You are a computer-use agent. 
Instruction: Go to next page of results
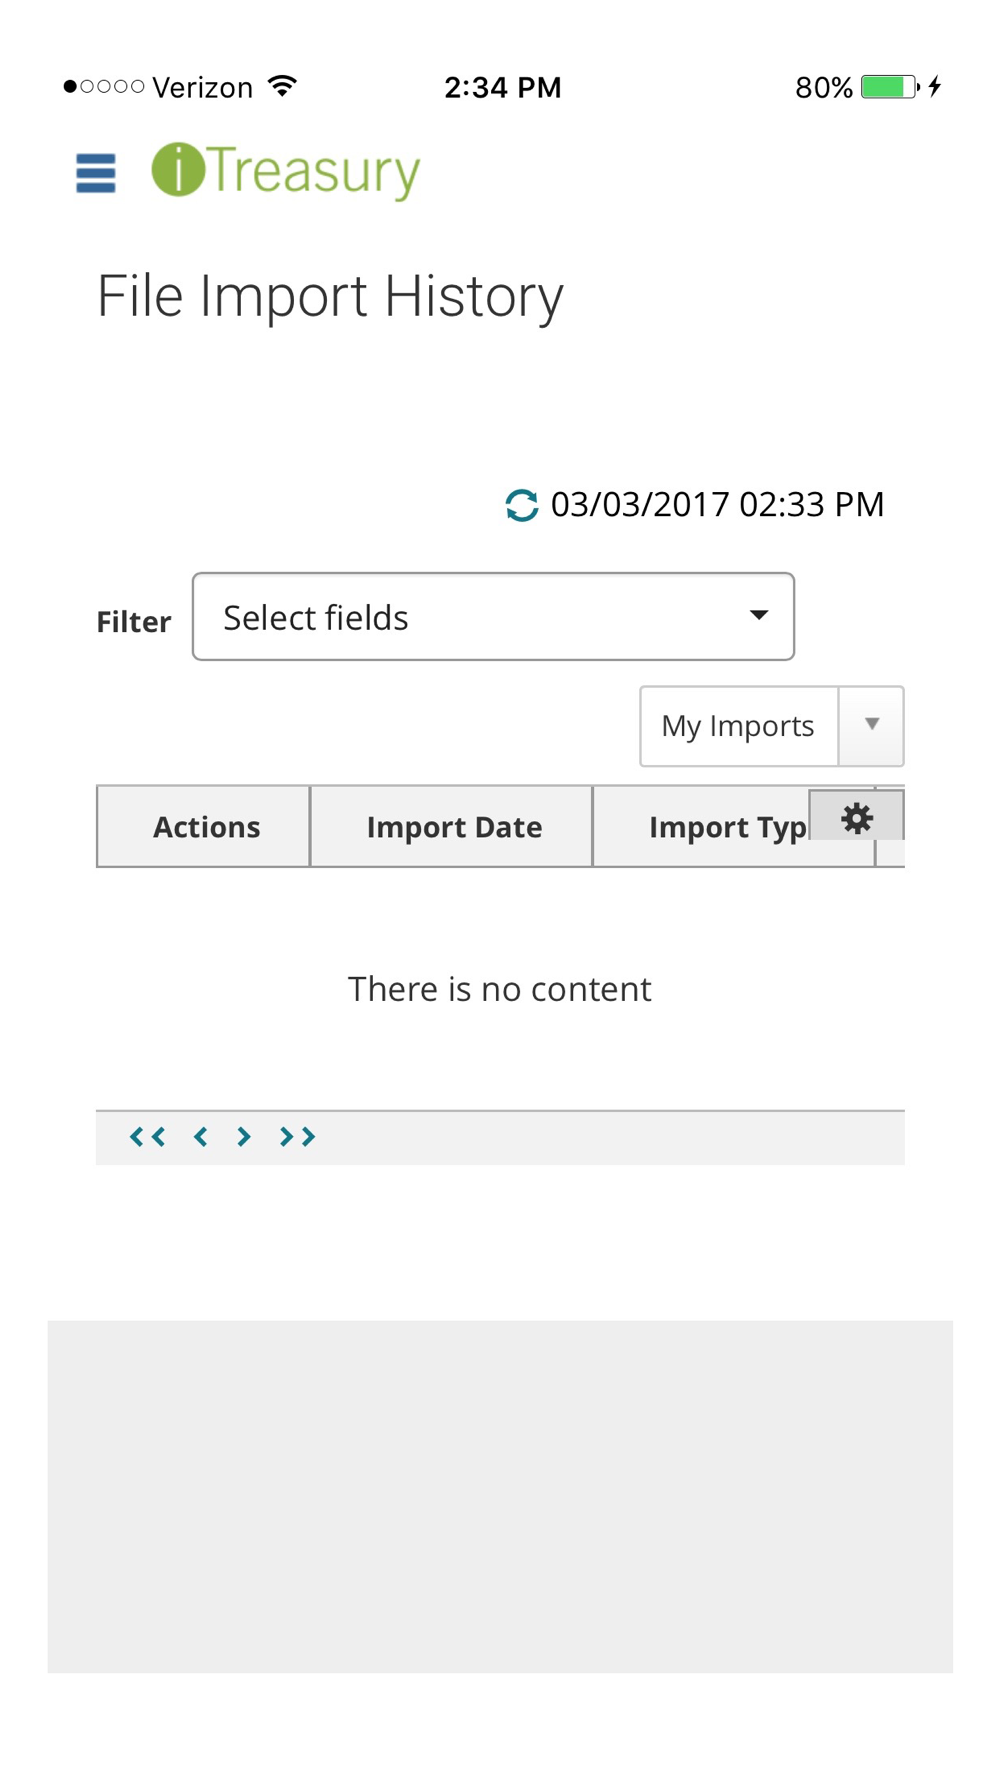point(243,1136)
